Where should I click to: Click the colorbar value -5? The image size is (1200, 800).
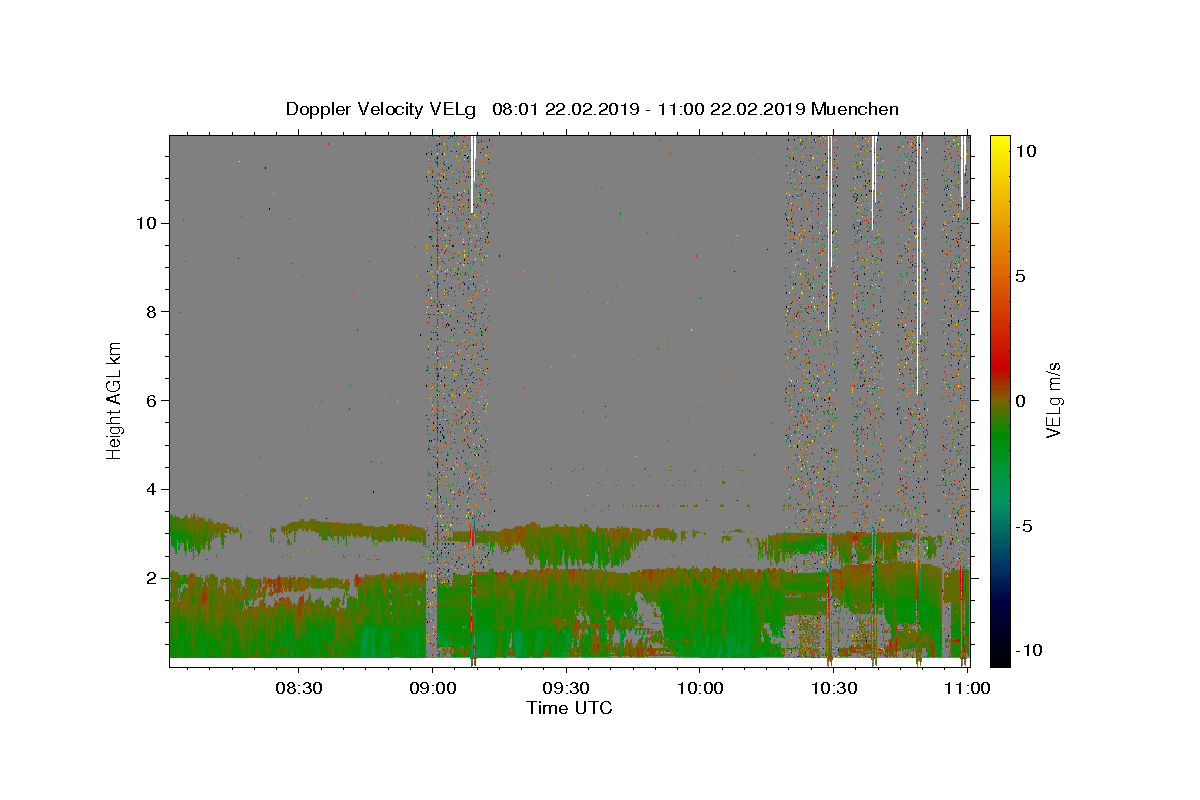pyautogui.click(x=1024, y=525)
